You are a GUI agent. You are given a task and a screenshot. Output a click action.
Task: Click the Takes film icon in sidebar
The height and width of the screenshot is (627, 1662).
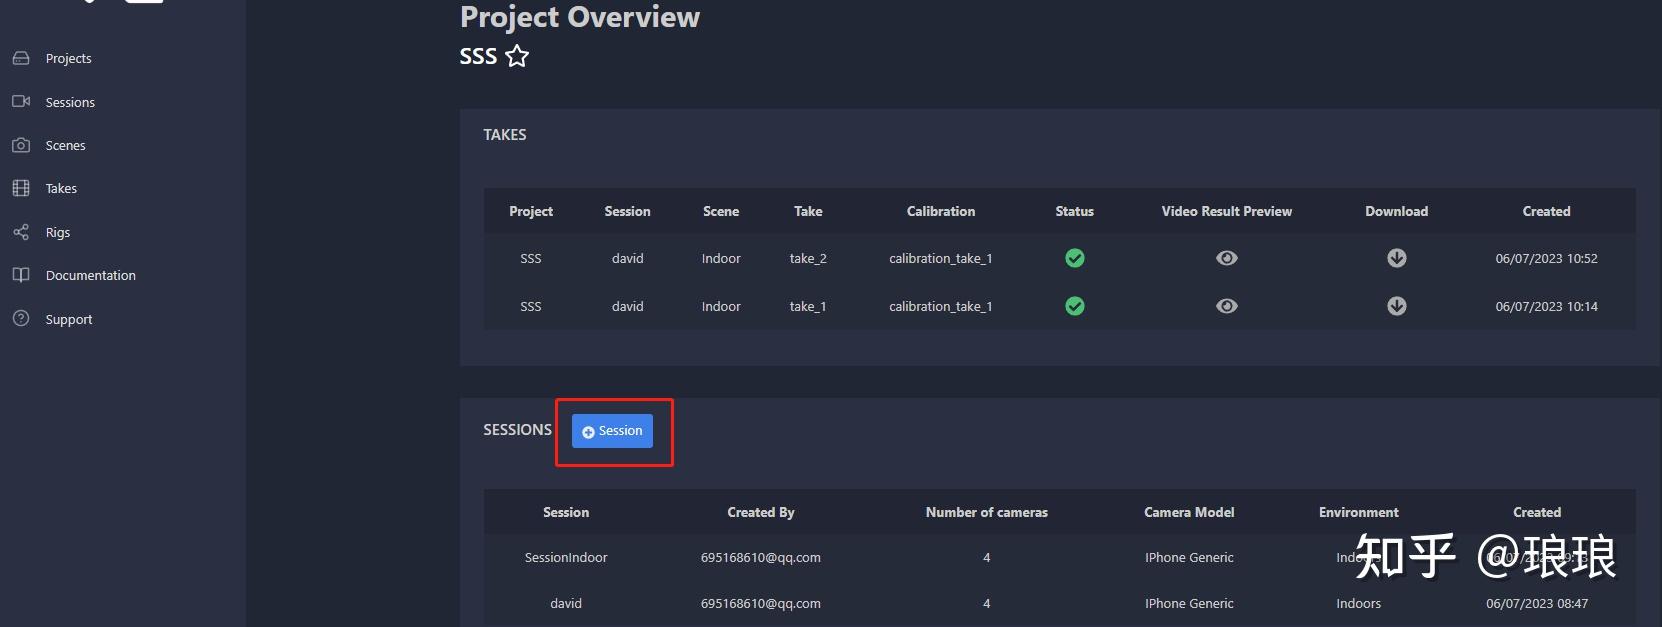tap(21, 188)
